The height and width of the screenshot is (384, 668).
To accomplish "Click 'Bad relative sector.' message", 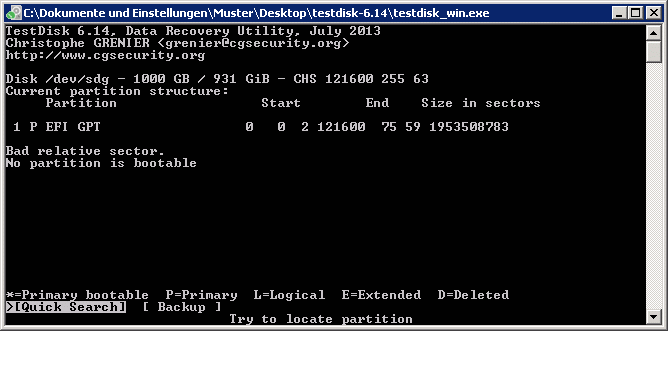I will click(85, 151).
